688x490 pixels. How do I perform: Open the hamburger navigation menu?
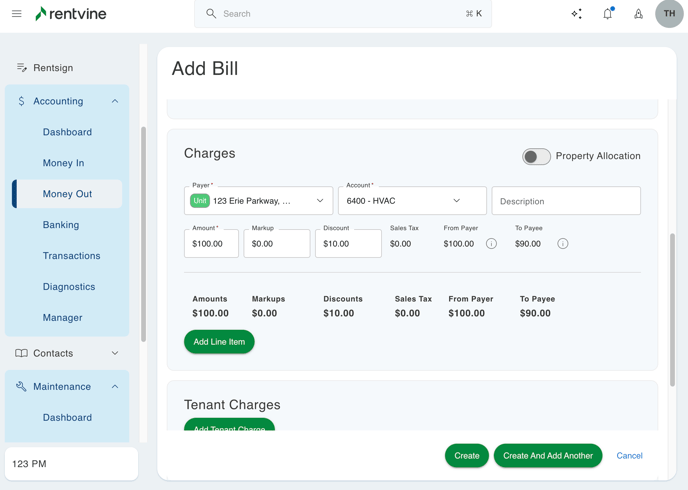click(16, 14)
